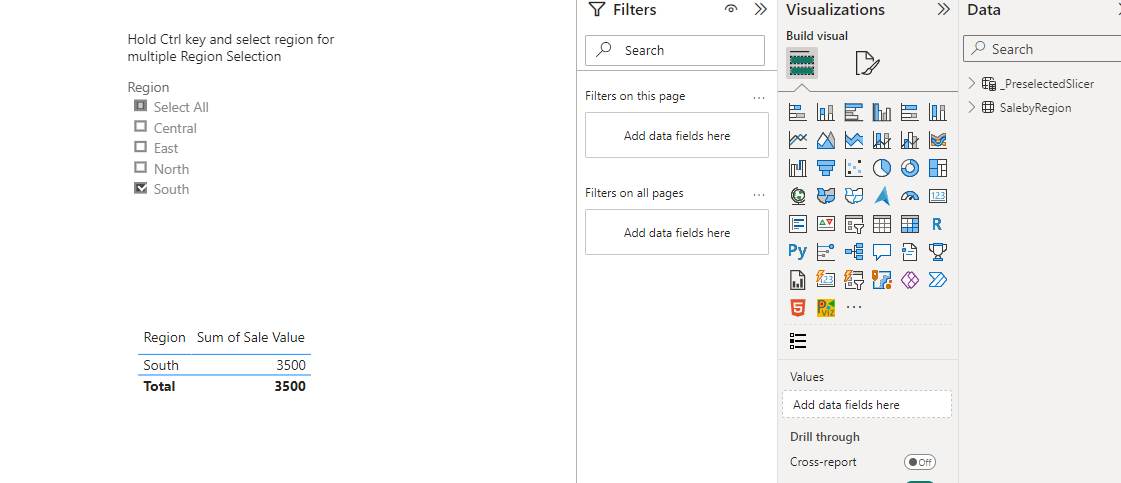1121x483 pixels.
Task: Select the Total row label
Action: [159, 387]
